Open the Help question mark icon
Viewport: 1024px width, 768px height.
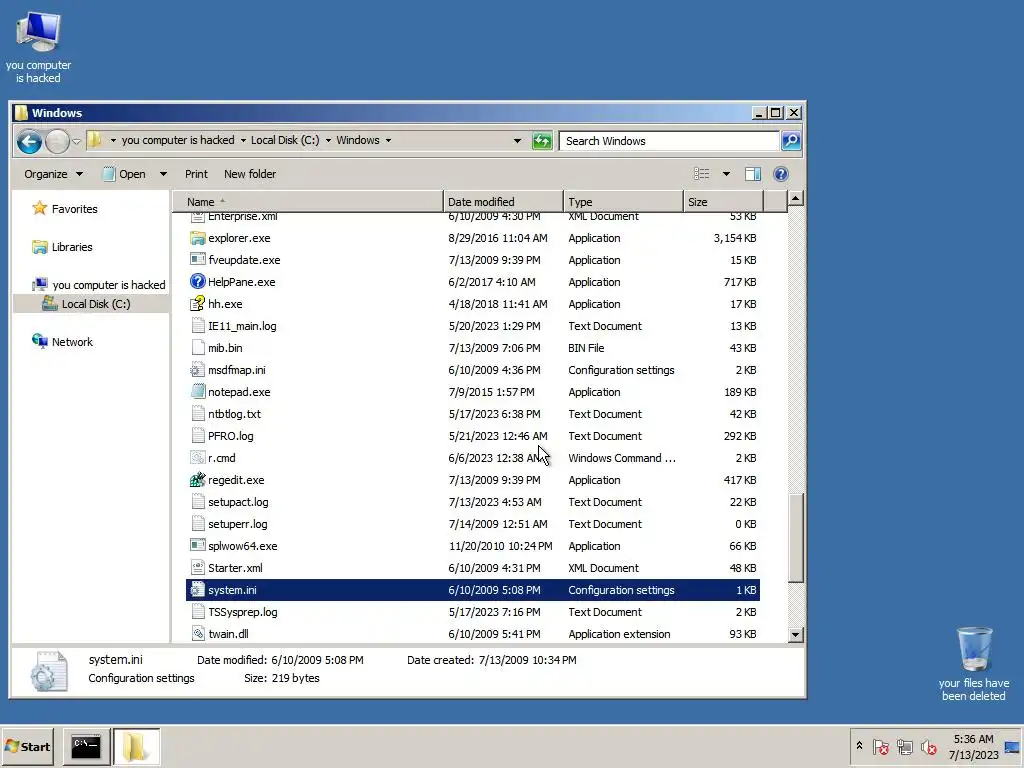coord(780,174)
